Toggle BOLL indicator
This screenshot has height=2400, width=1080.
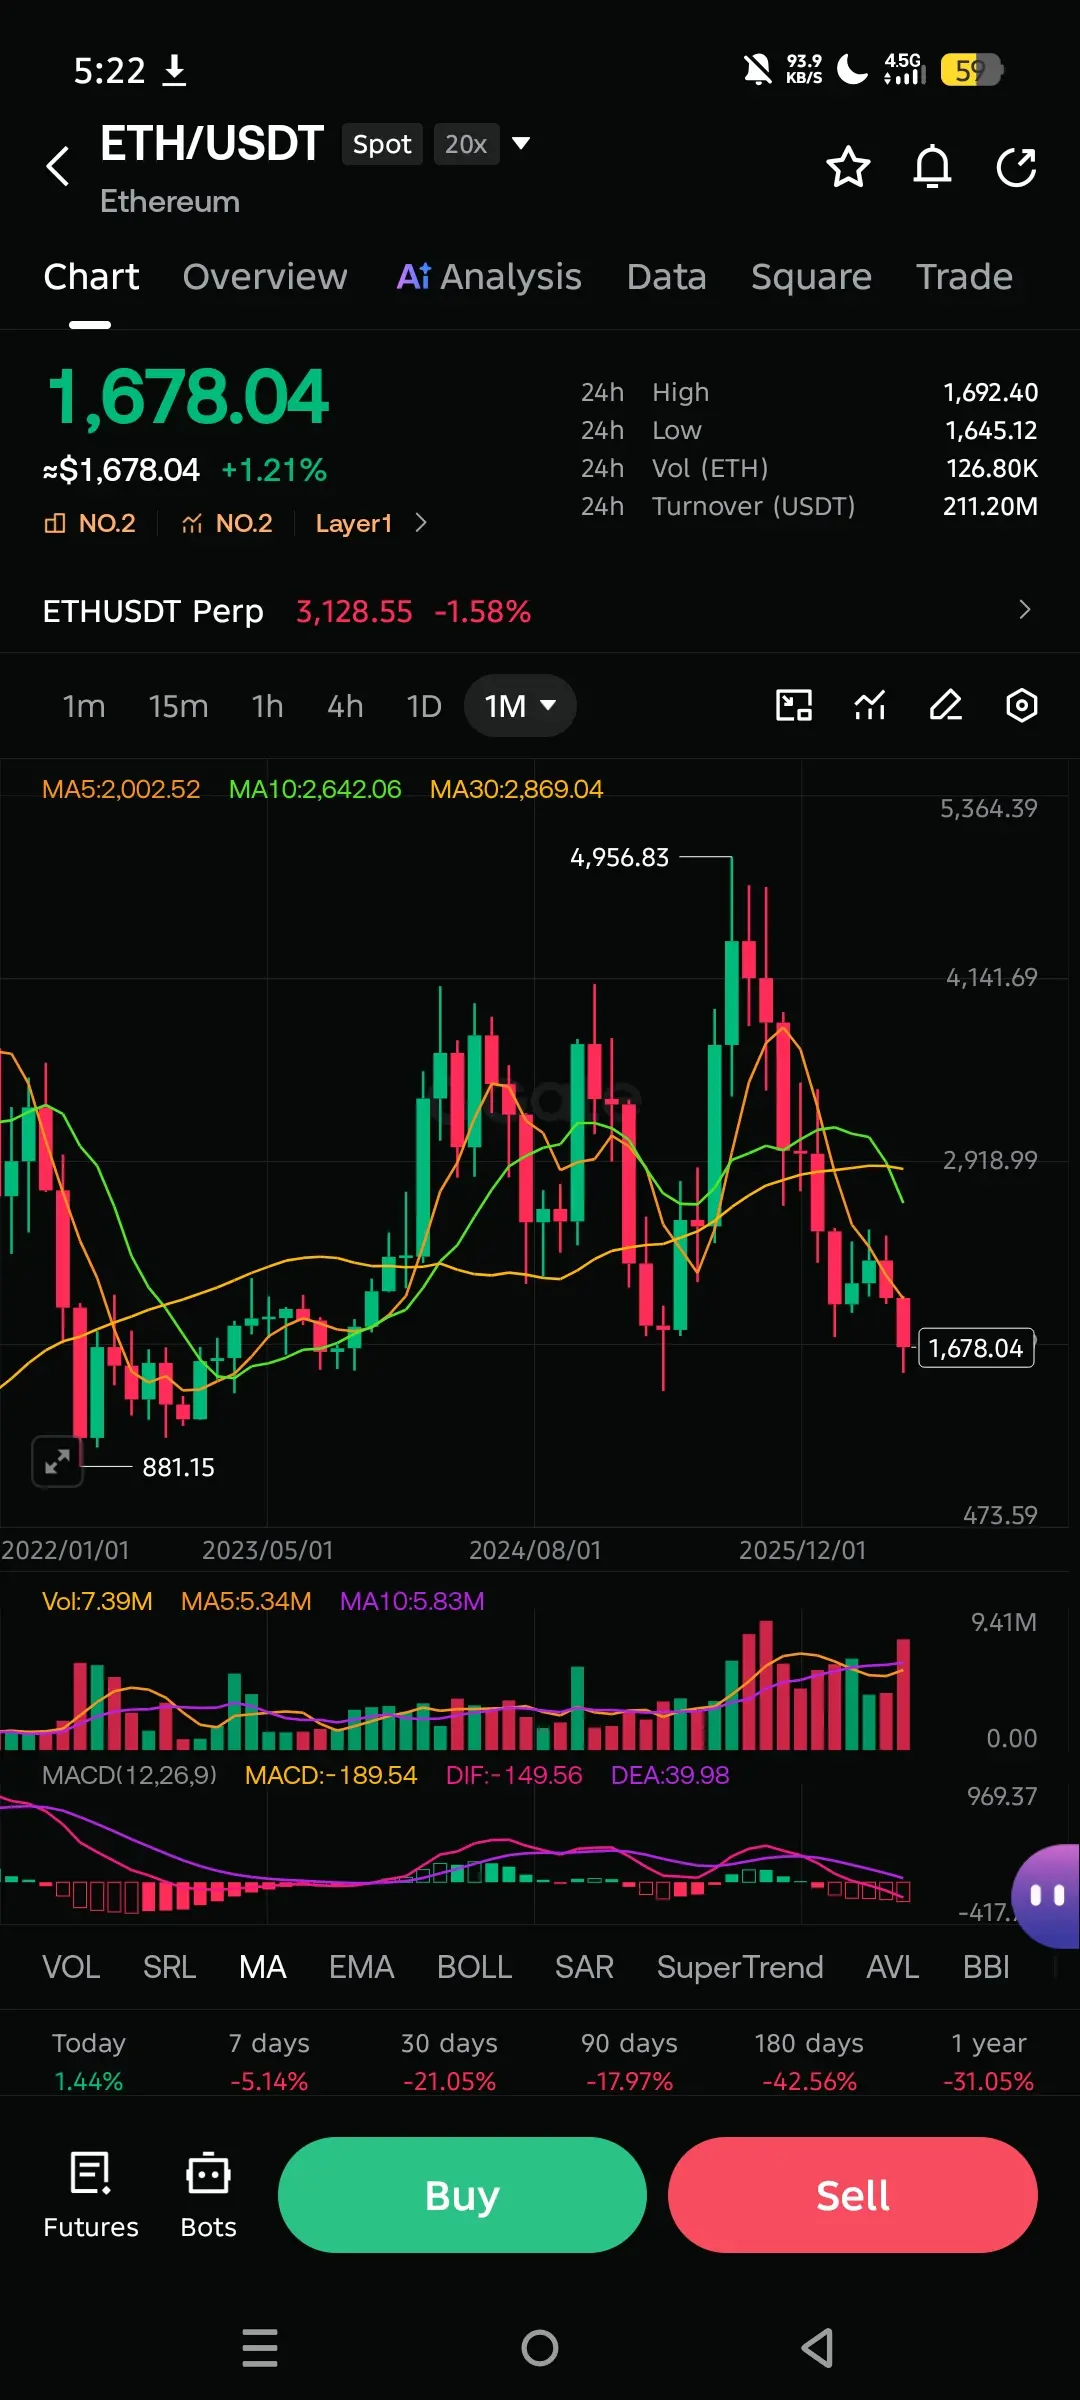[474, 1967]
